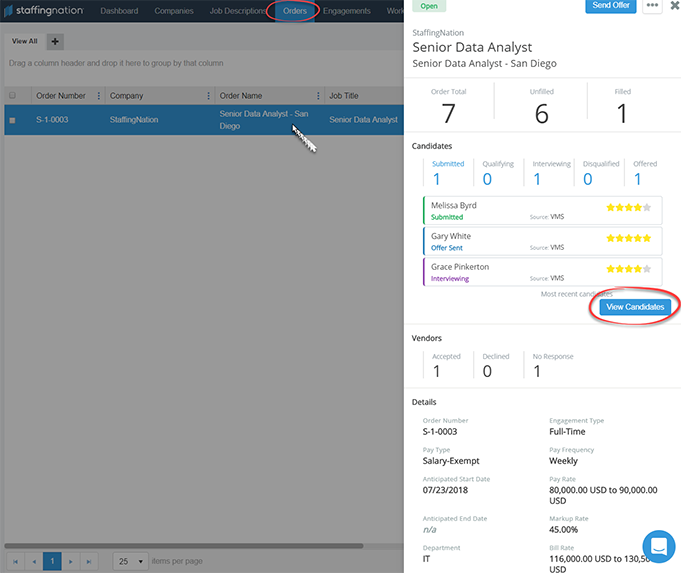This screenshot has height=573, width=681.
Task: Open the Dashboard menu item
Action: [119, 11]
